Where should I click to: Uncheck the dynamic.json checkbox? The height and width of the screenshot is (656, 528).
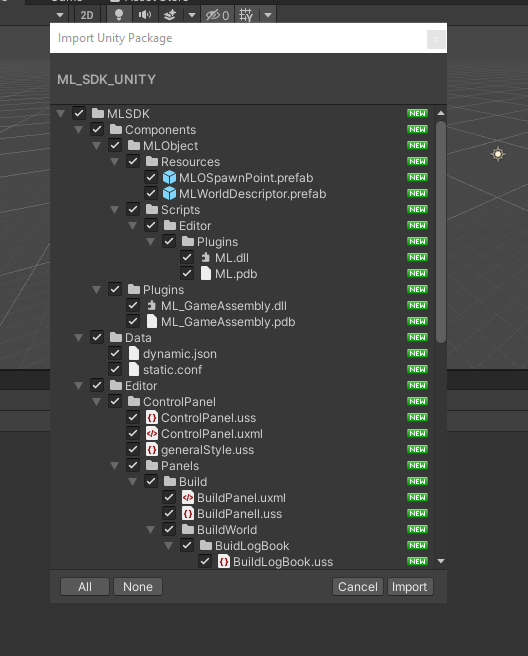pyautogui.click(x=115, y=353)
